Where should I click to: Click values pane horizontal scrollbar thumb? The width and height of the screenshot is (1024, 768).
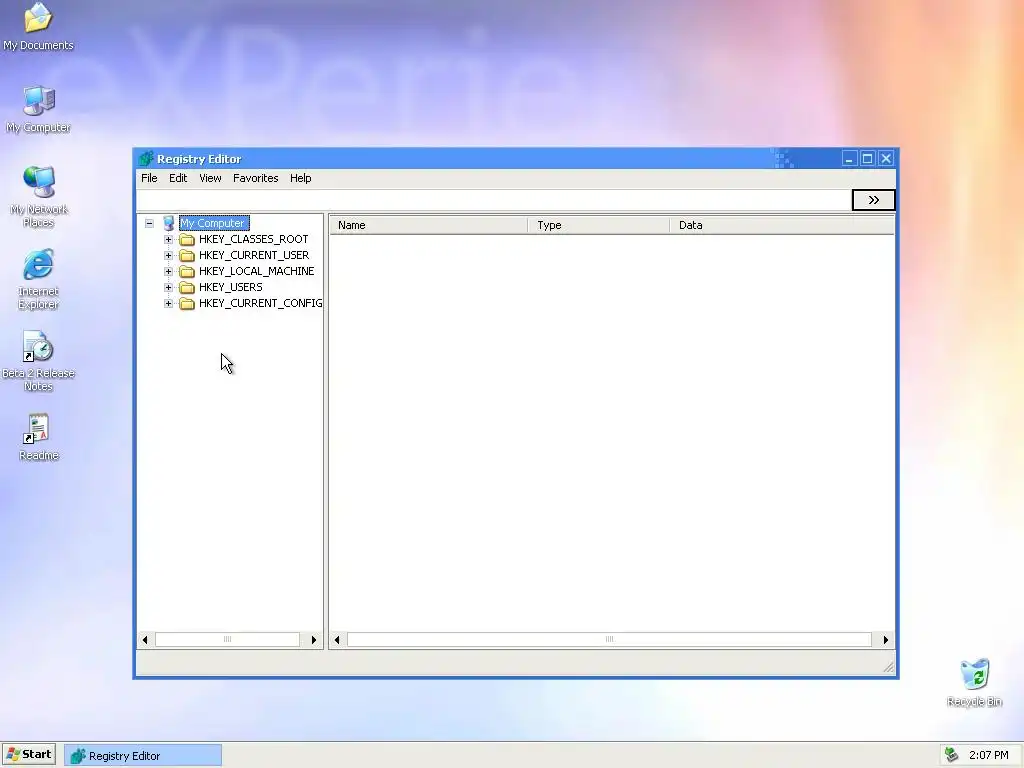609,640
